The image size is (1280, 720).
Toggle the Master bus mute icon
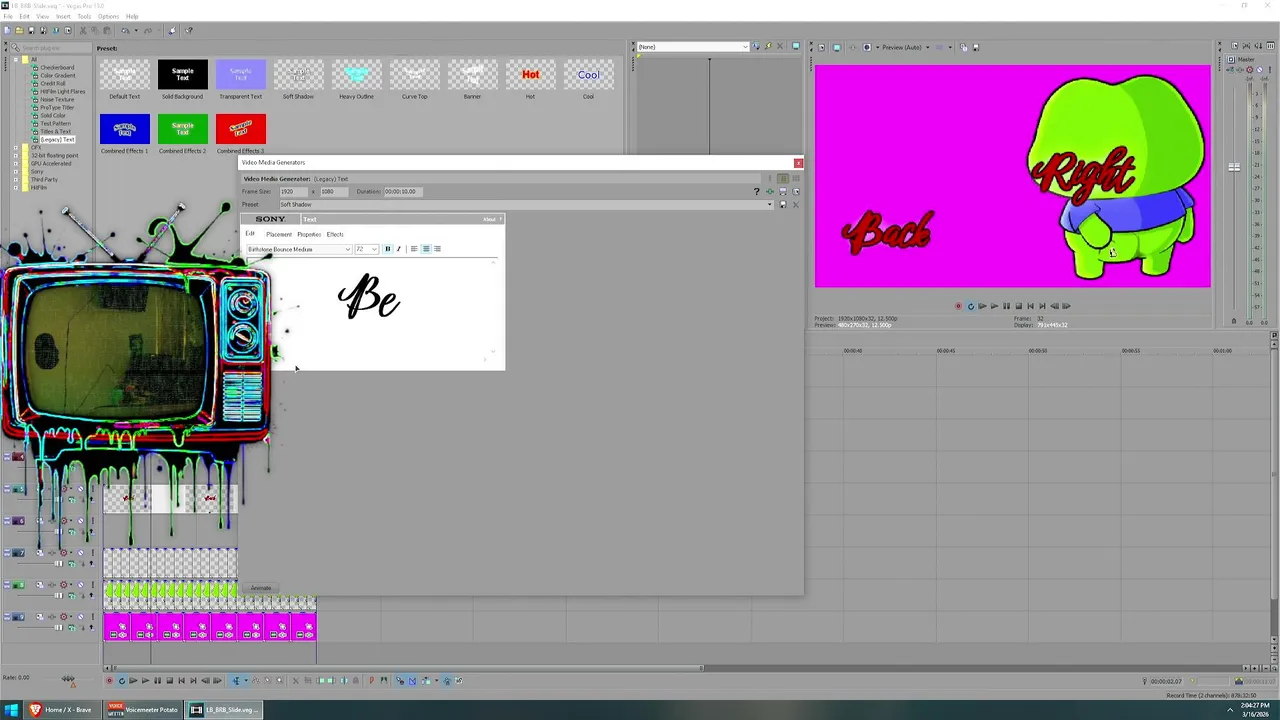click(x=1259, y=70)
